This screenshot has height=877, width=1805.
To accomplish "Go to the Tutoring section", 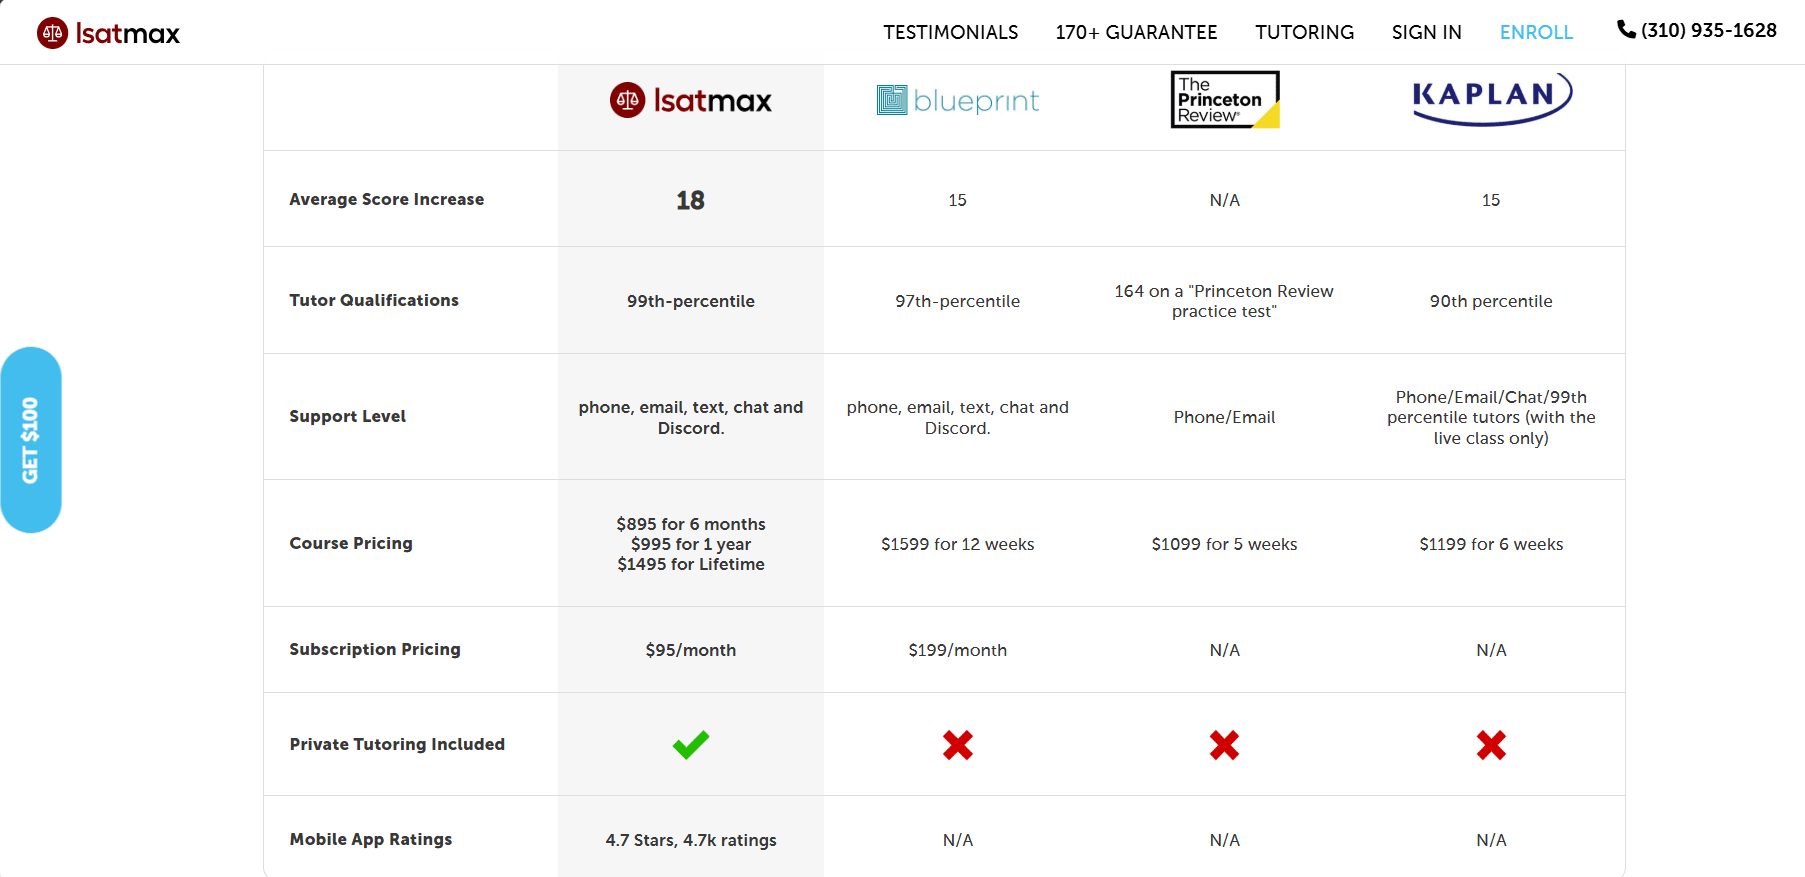I will pos(1305,32).
